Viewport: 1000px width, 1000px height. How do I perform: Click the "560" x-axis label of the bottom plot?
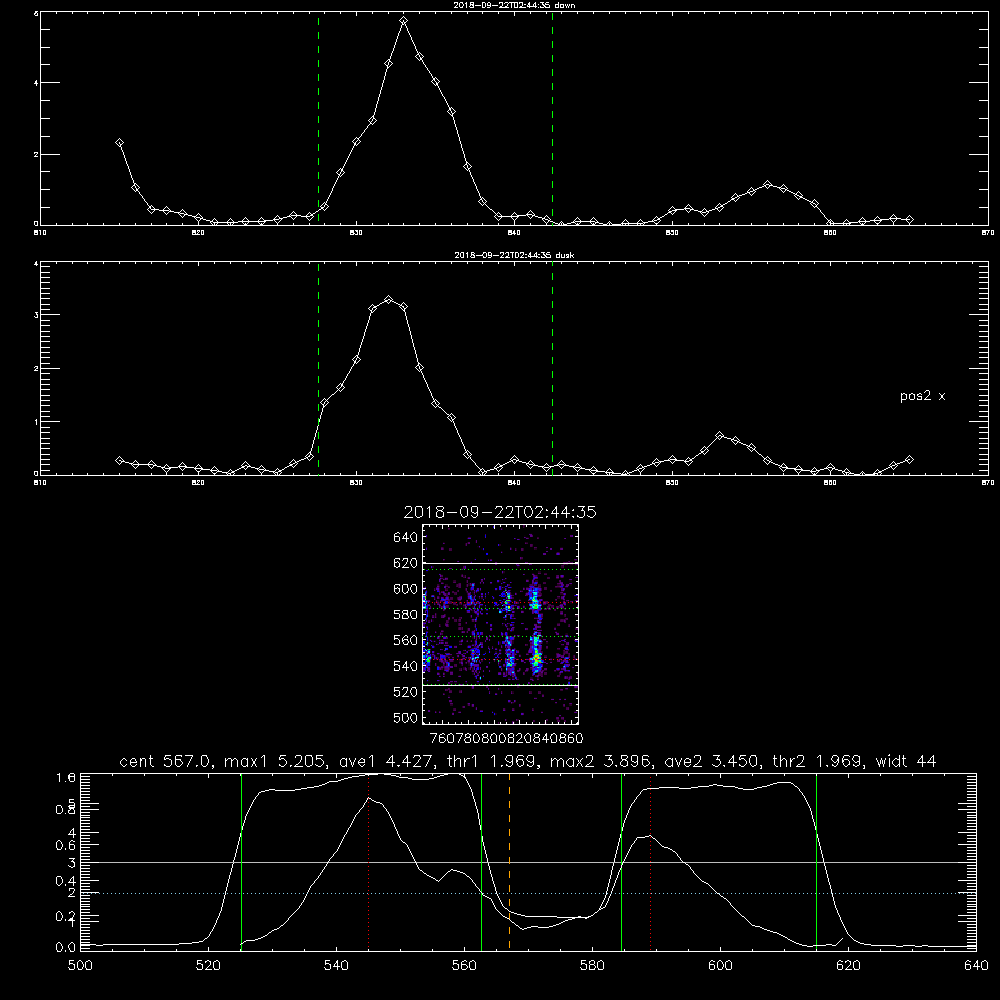pos(464,966)
